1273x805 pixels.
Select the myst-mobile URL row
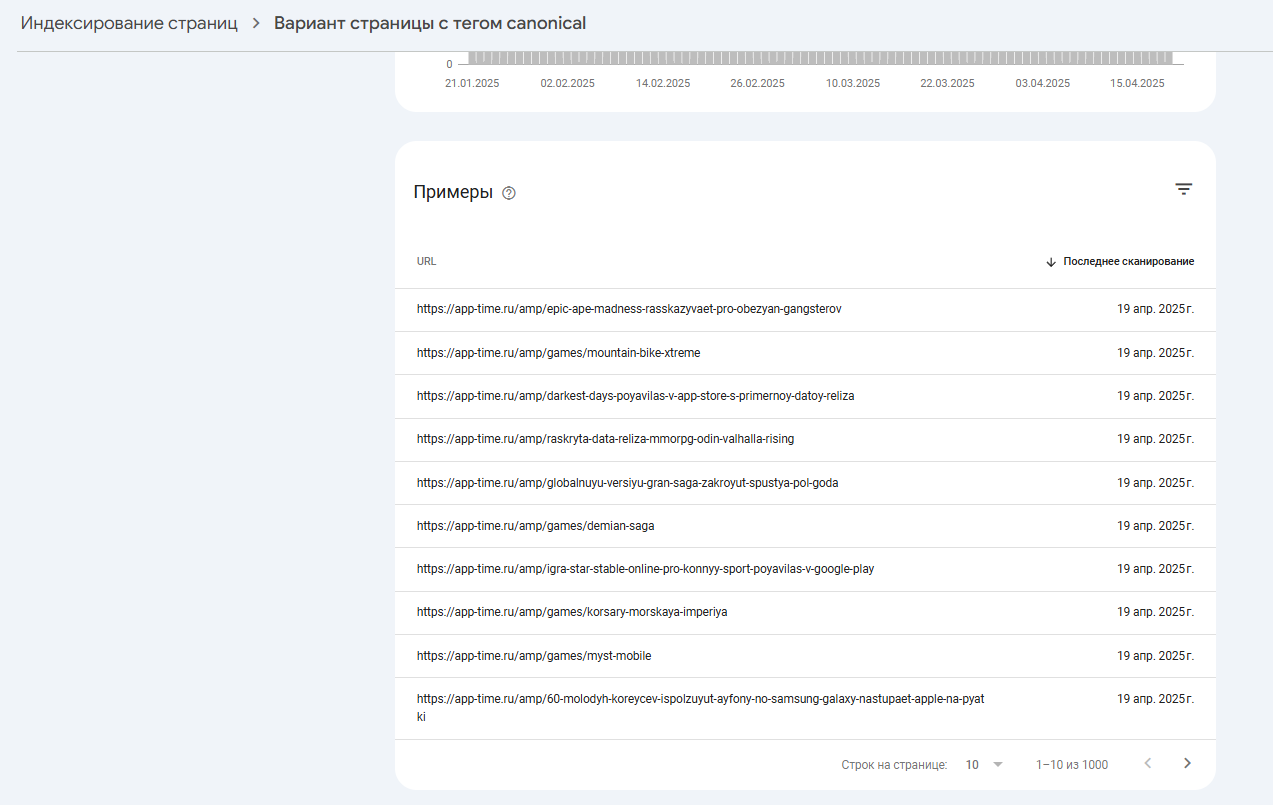click(534, 656)
